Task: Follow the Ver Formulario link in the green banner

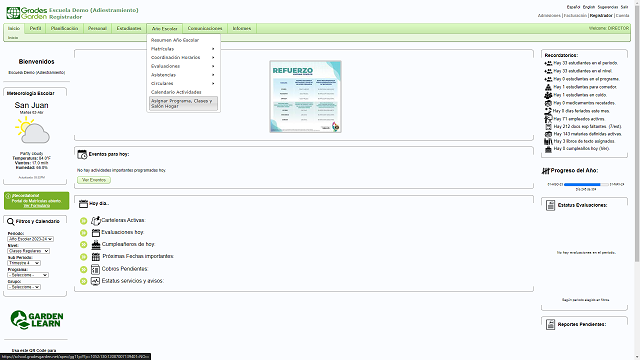Action: pyautogui.click(x=36, y=206)
